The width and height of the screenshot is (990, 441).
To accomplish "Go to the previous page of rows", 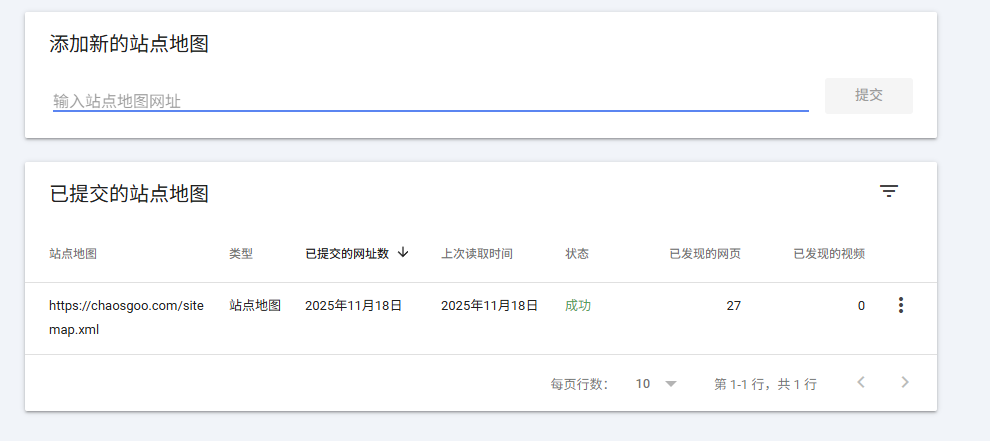I will click(x=861, y=382).
